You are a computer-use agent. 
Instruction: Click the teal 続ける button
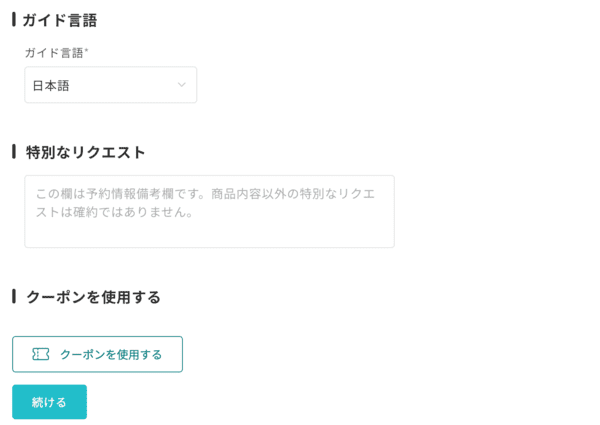49,402
